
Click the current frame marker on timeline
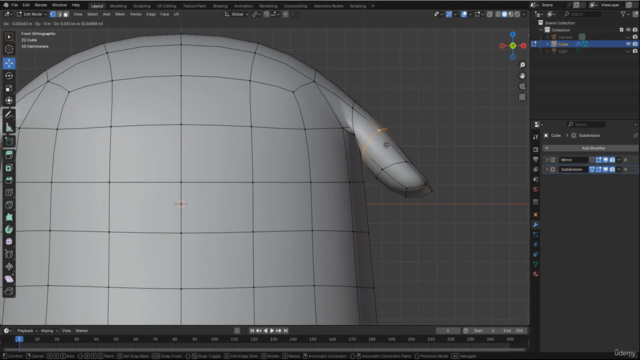coord(19,339)
